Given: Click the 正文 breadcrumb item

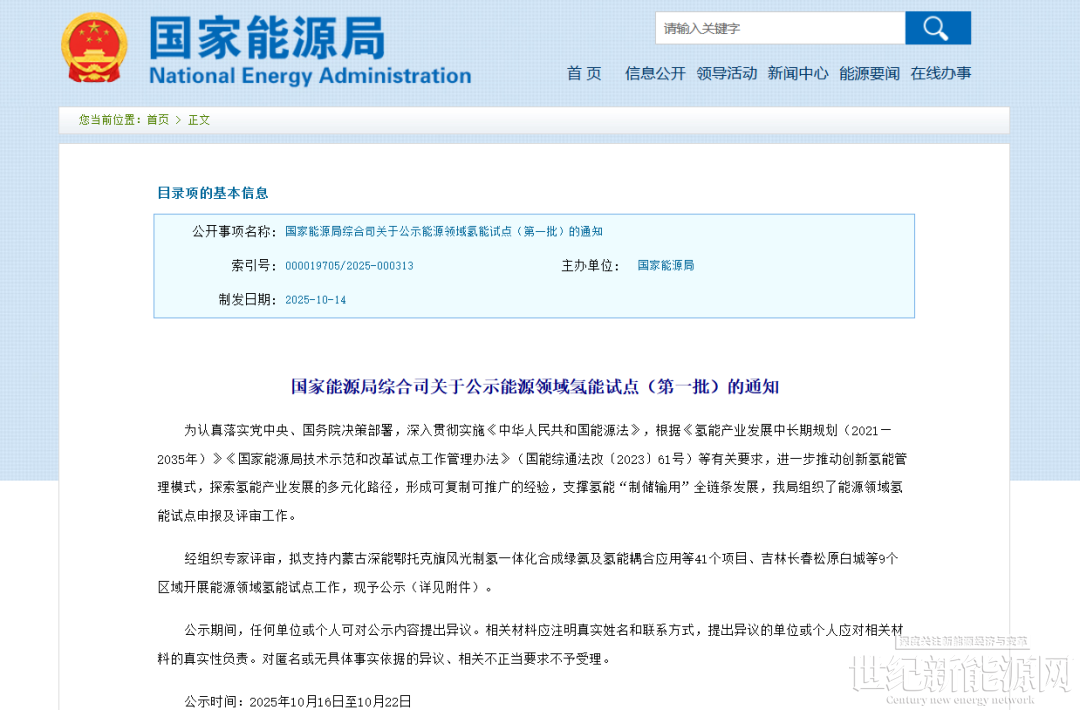Looking at the screenshot, I should click(x=199, y=120).
